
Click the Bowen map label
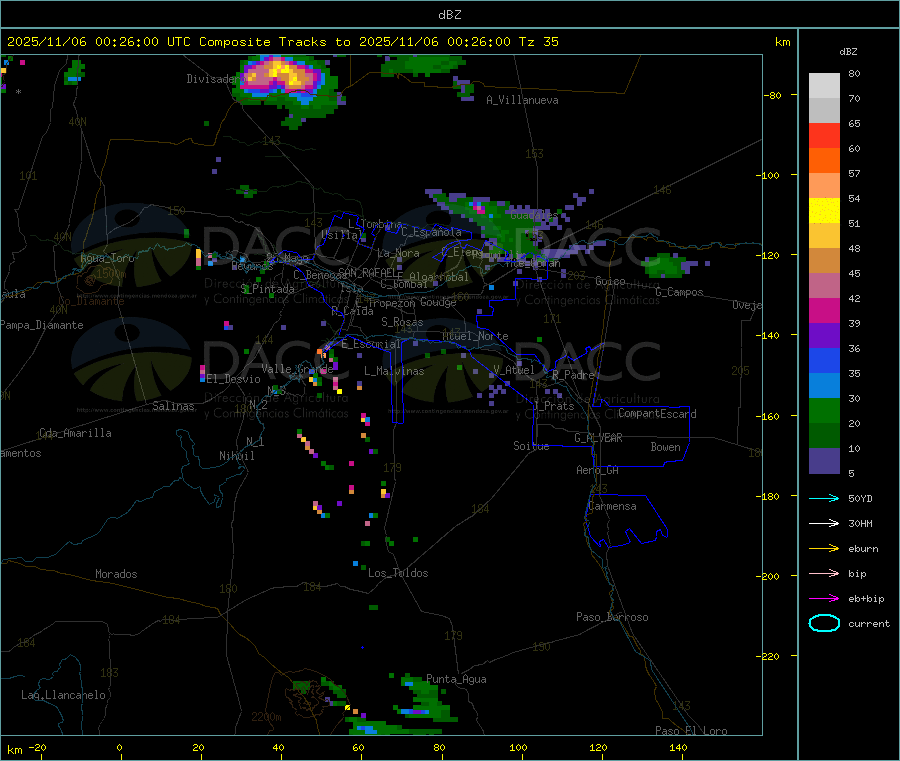[665, 447]
